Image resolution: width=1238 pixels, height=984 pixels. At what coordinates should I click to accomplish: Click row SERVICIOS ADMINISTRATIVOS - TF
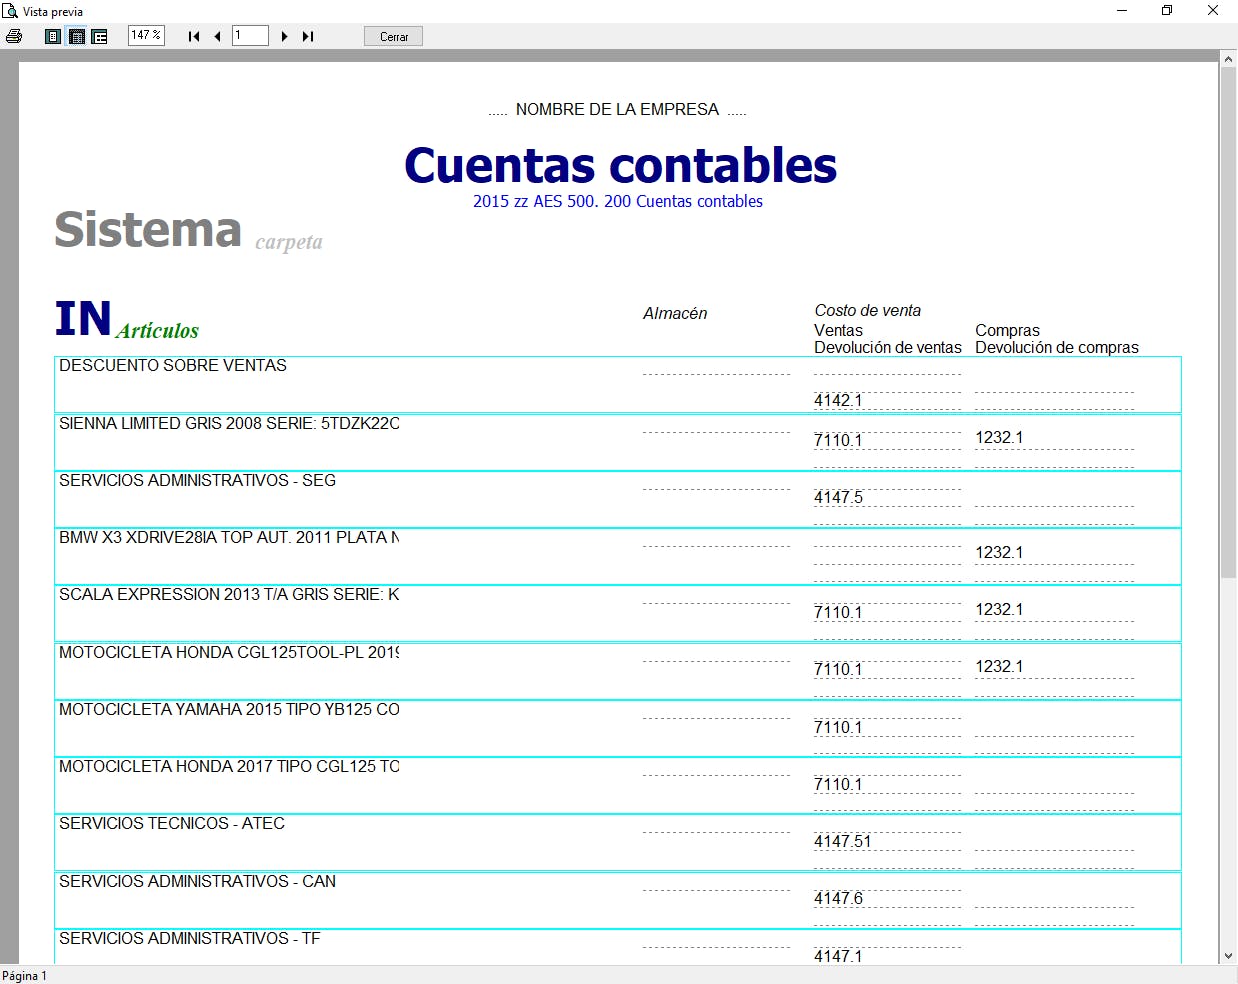[618, 947]
